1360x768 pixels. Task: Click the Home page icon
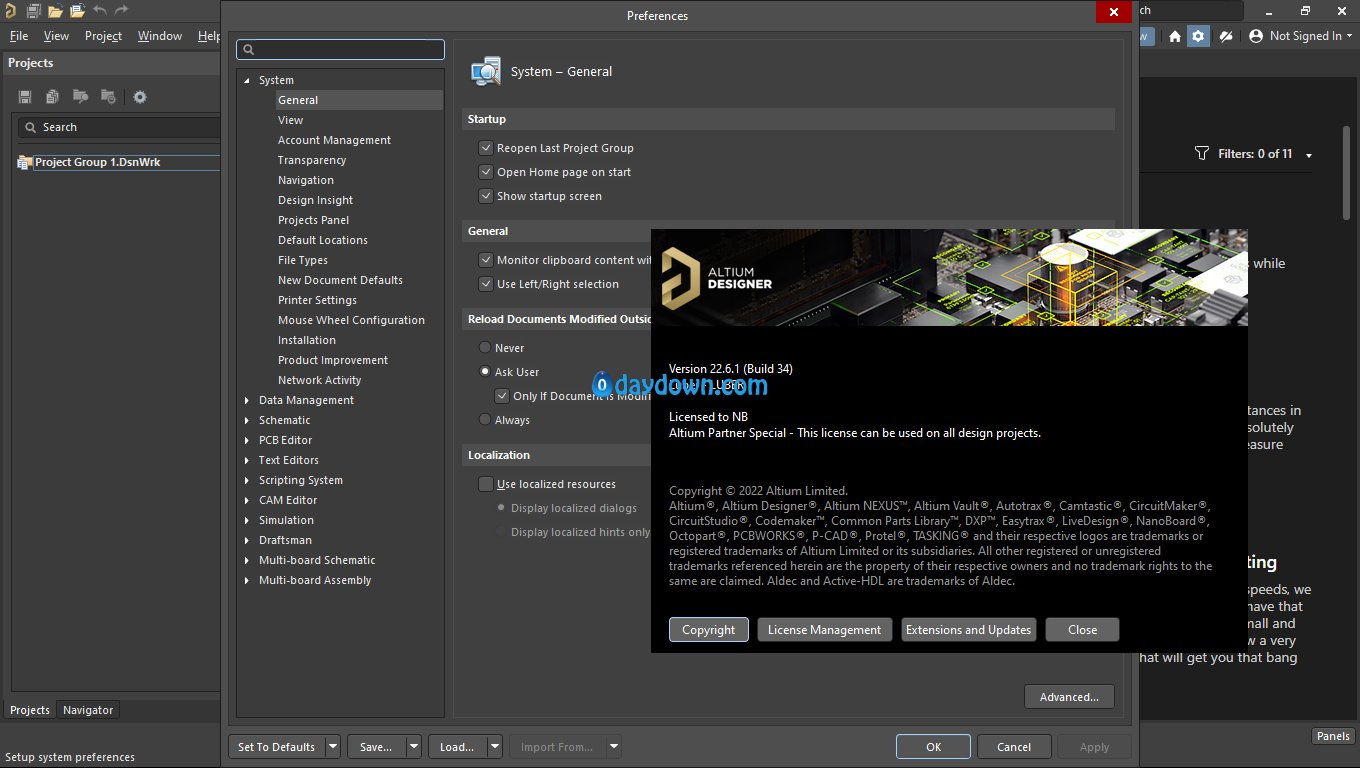click(1175, 36)
